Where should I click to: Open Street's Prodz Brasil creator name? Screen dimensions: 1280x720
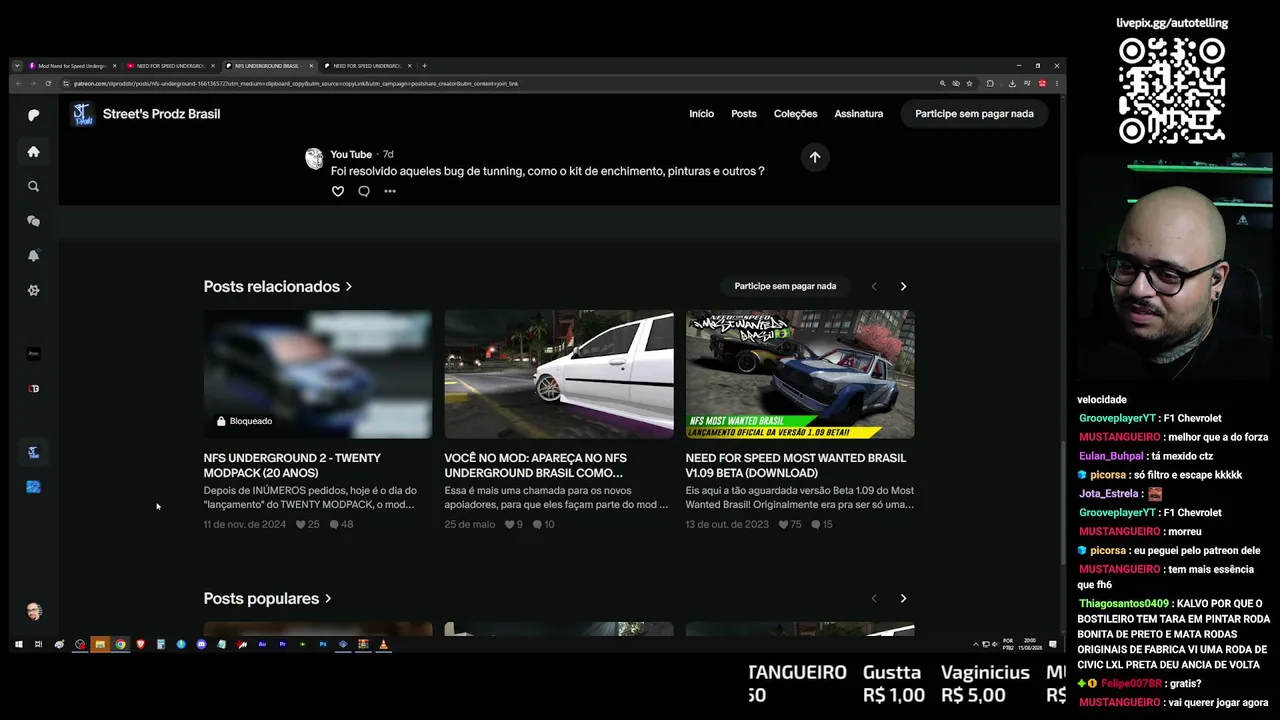tap(161, 114)
